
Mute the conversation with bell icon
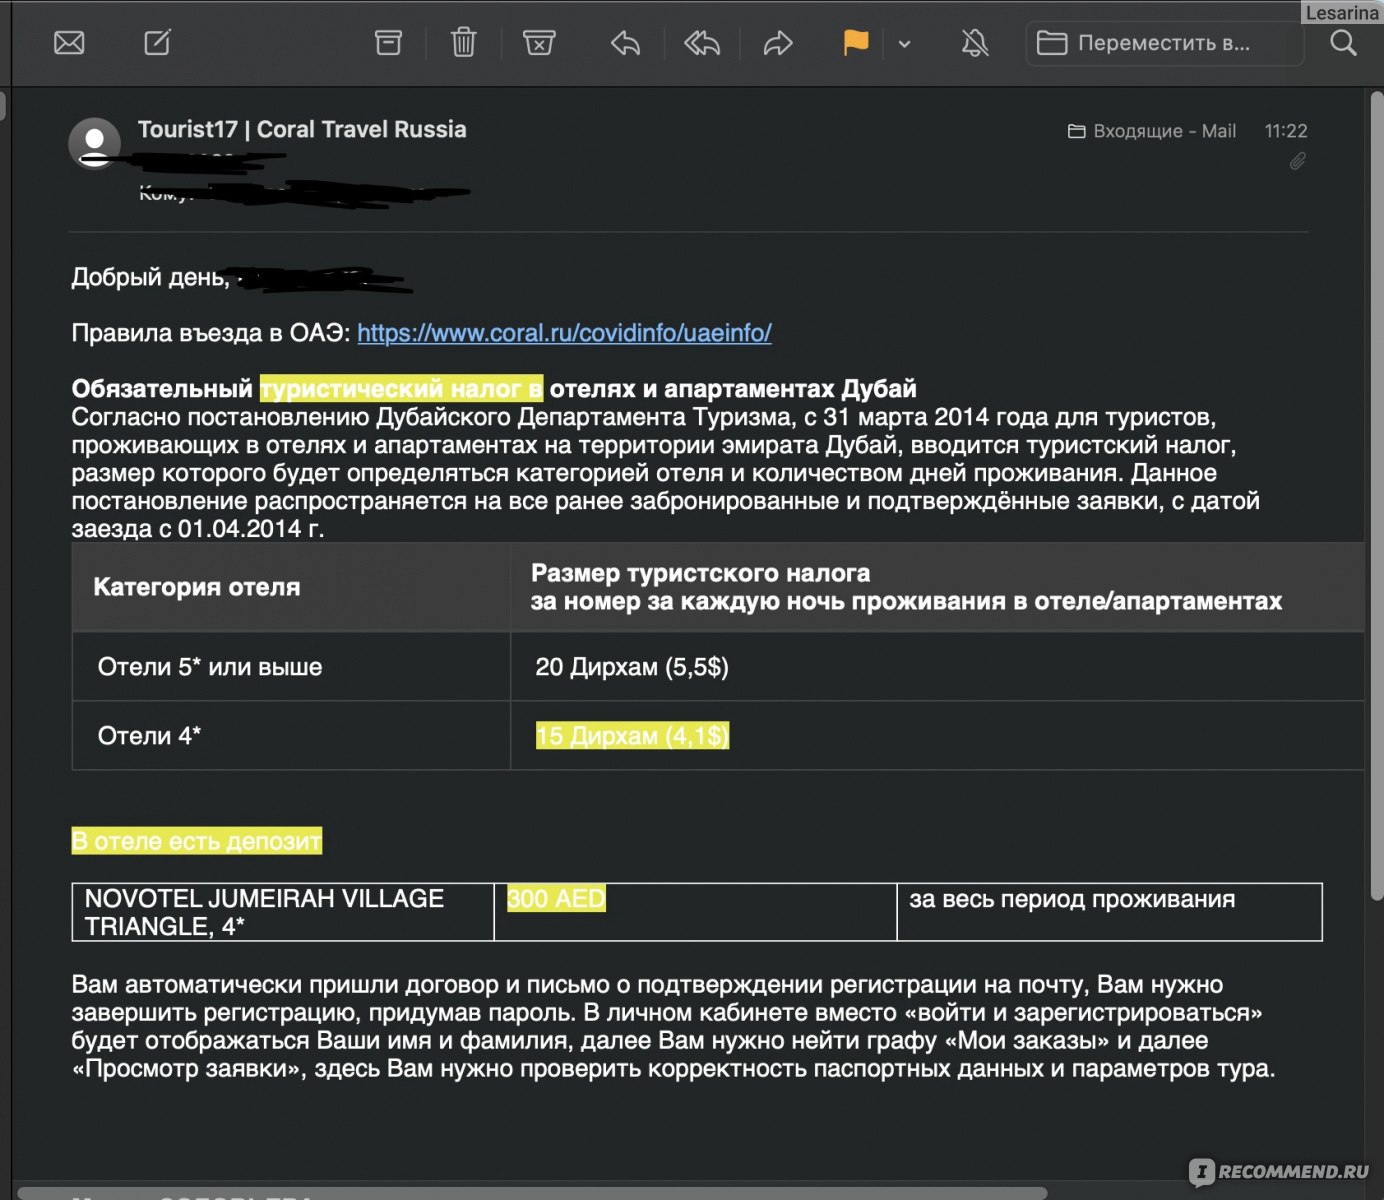coord(975,43)
